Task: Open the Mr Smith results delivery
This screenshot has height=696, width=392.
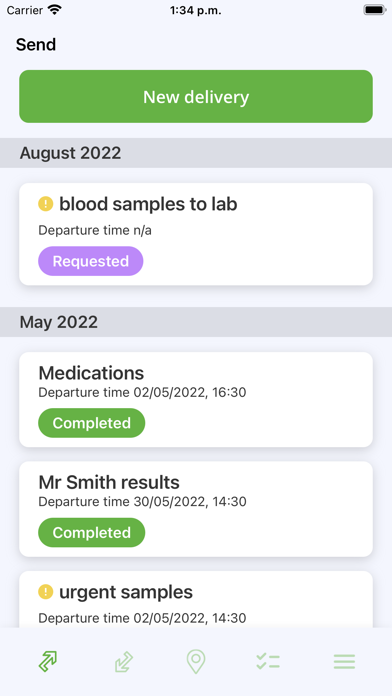Action: click(196, 509)
